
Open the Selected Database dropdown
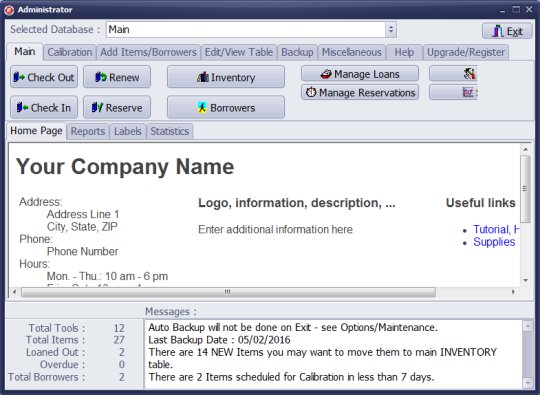coord(391,30)
